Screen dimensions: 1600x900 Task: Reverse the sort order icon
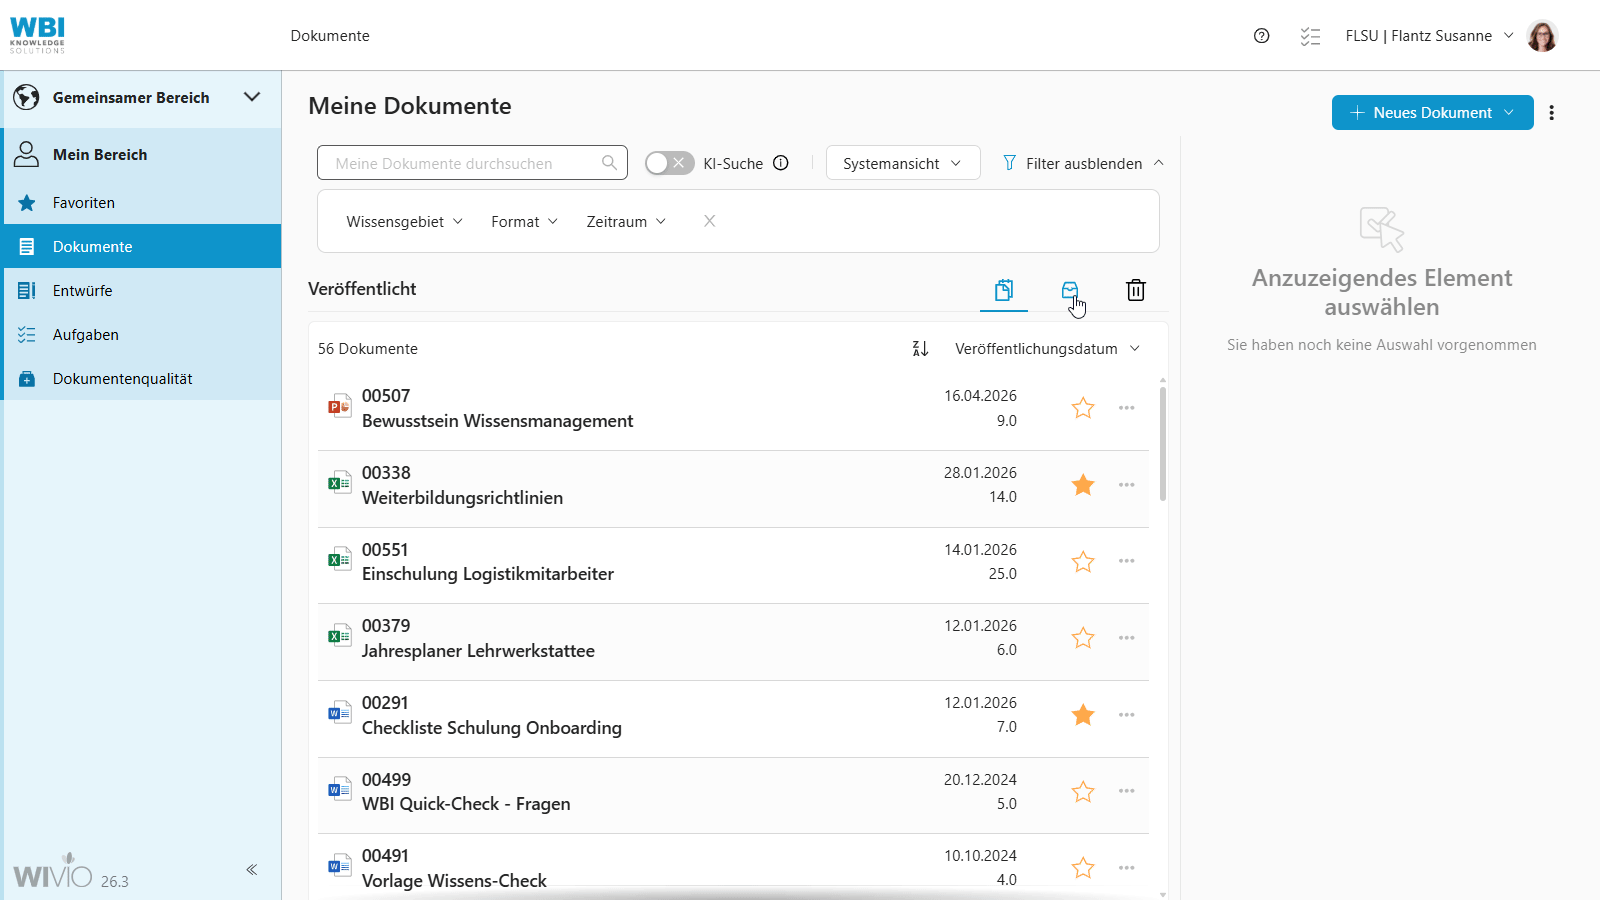point(920,348)
